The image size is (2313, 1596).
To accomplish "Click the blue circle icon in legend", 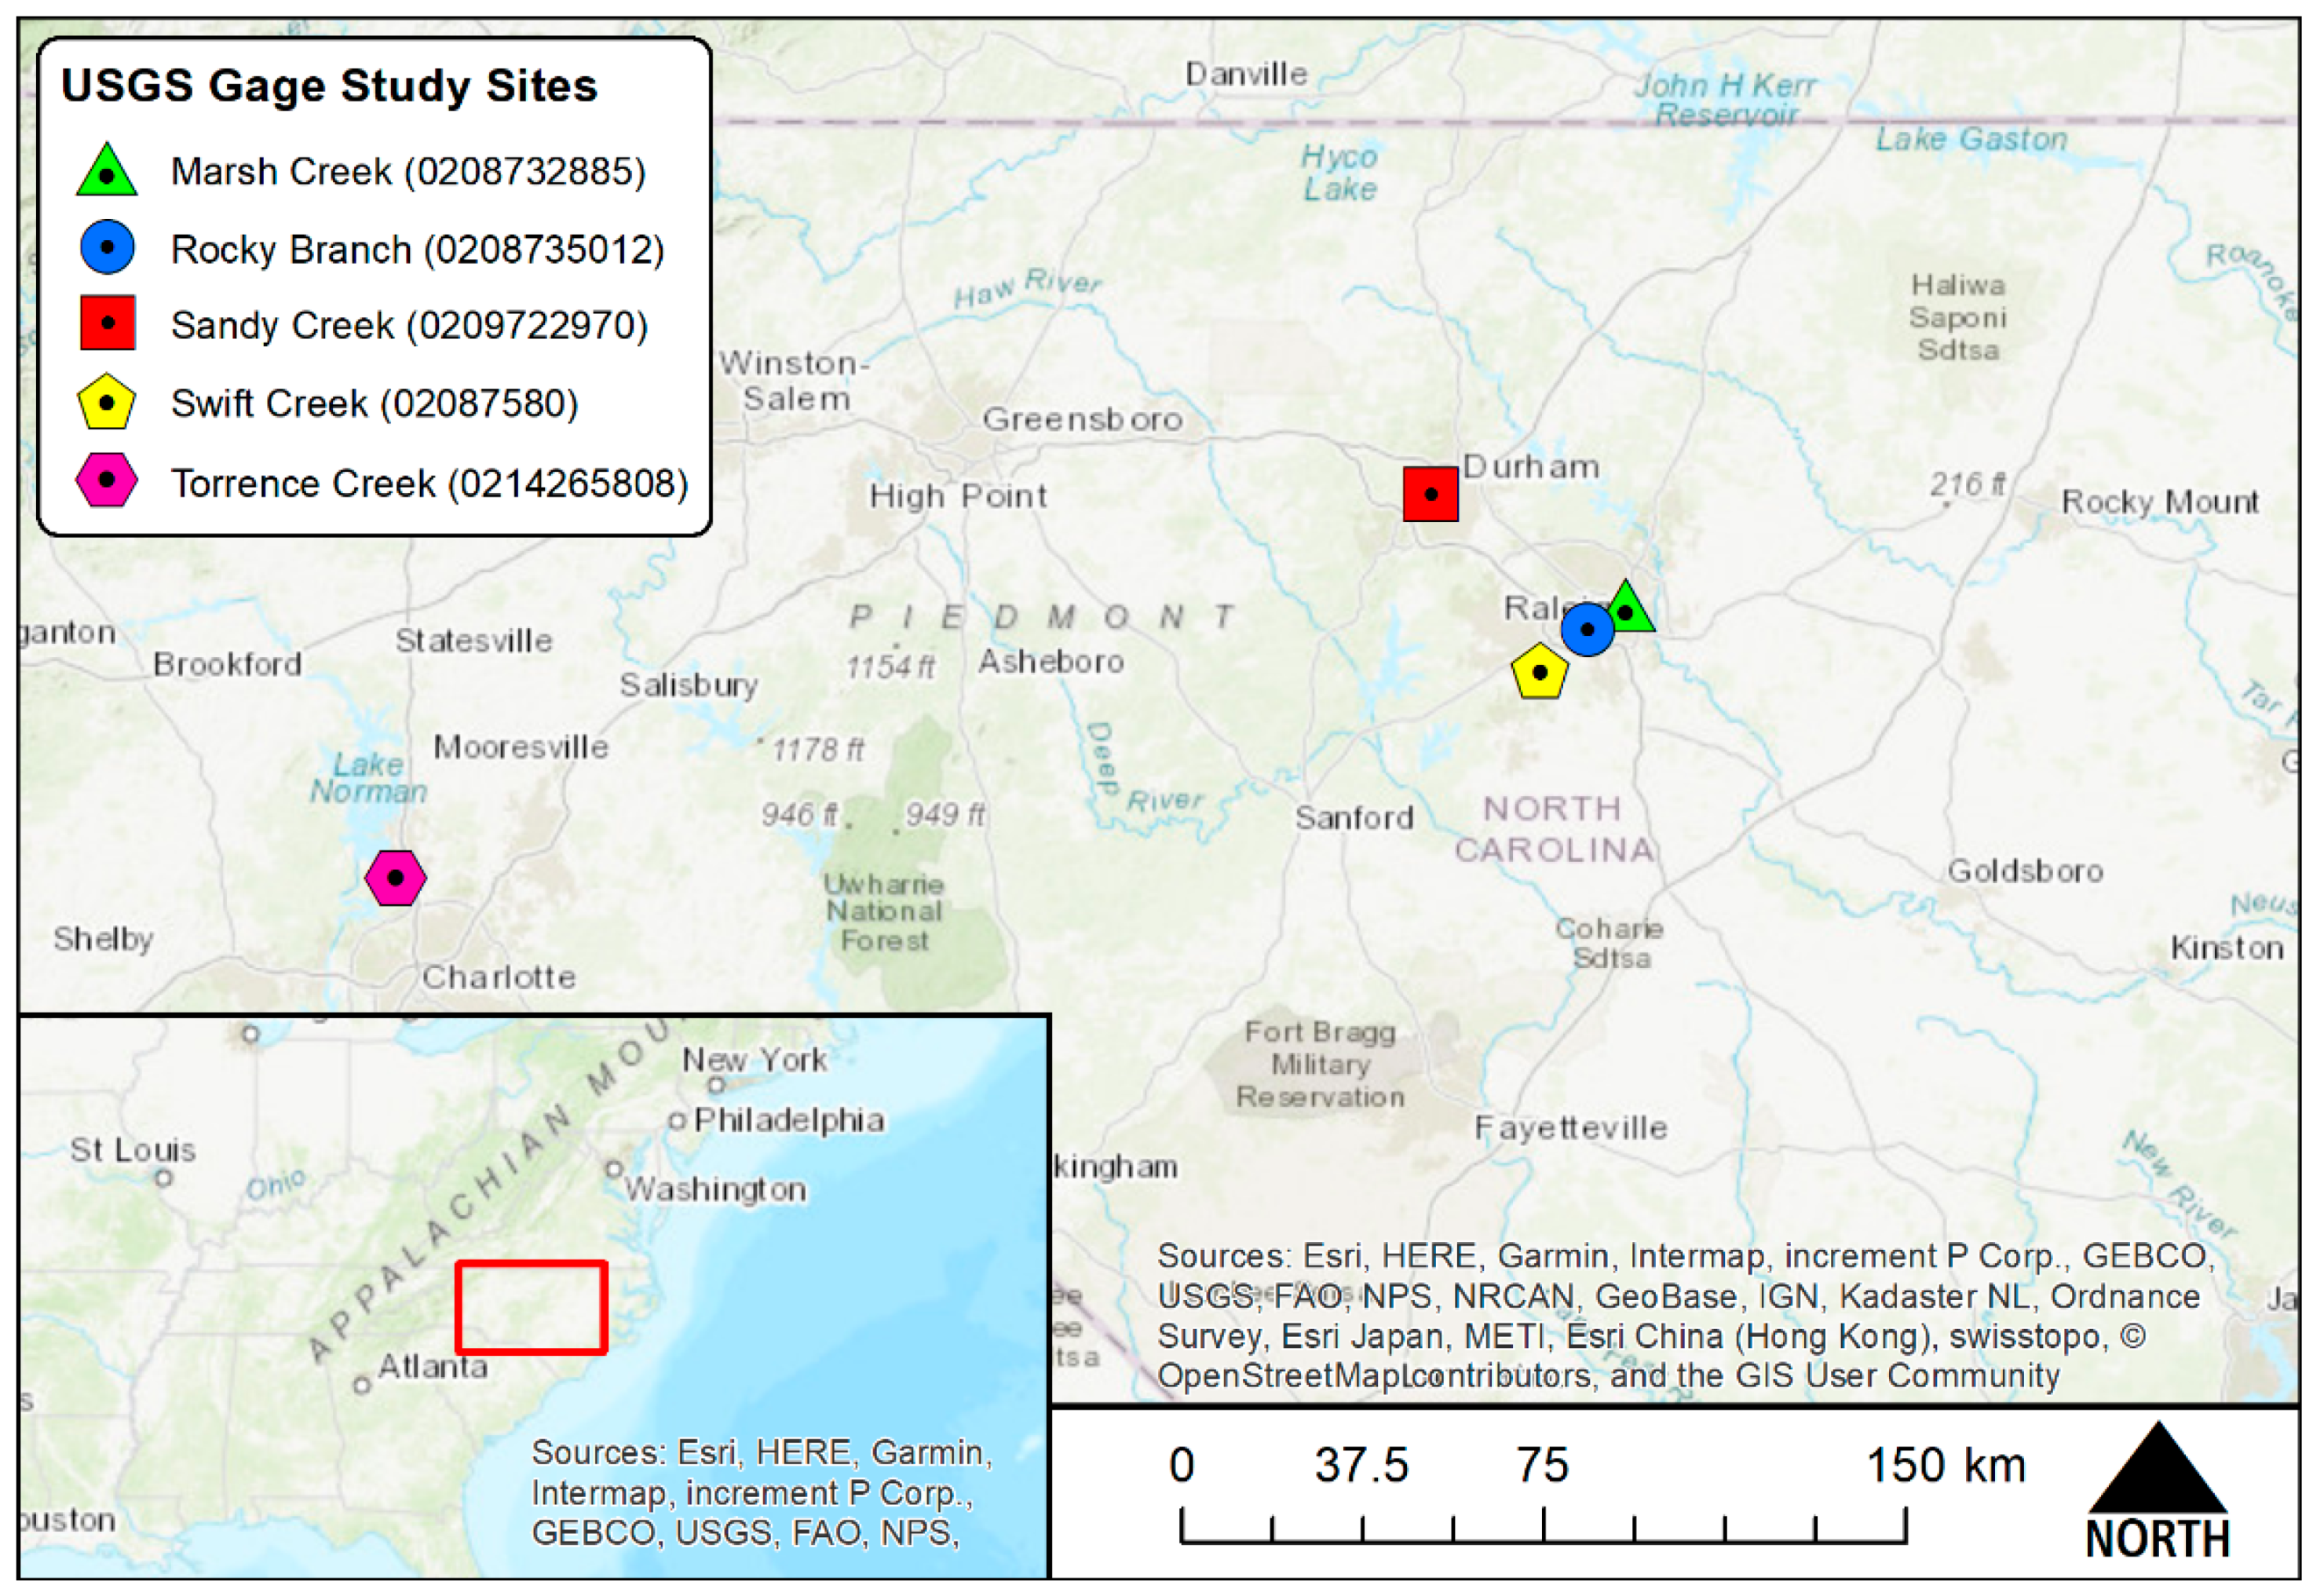I will [107, 247].
